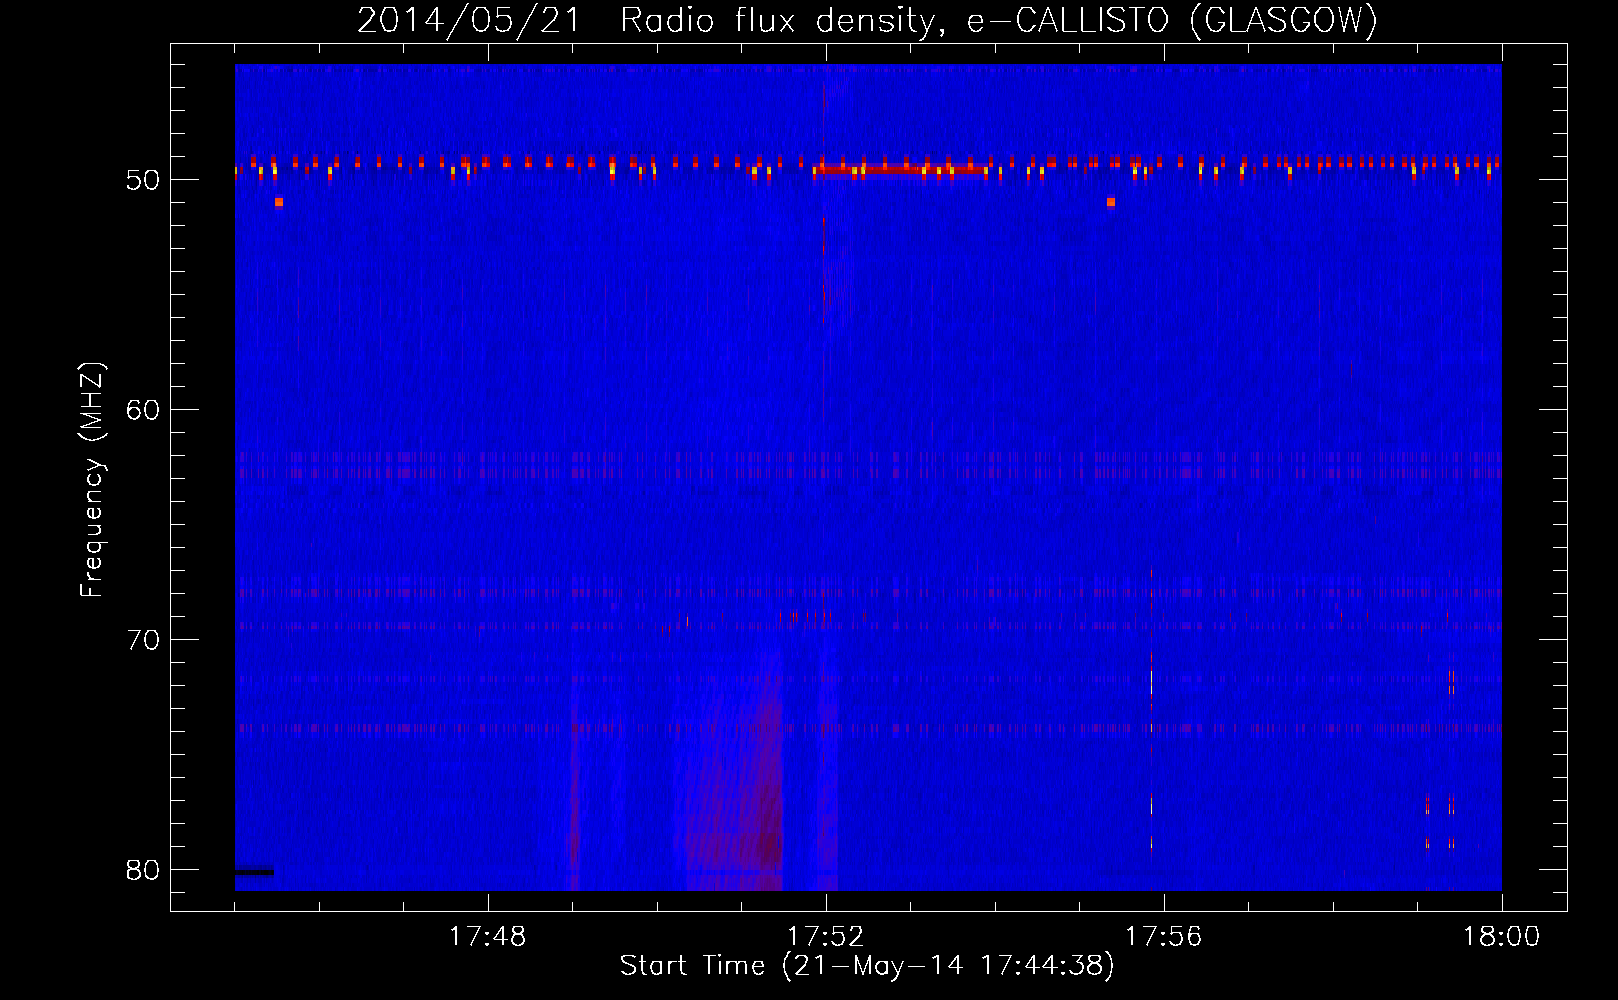Click the 17:48 time tick label
1618x1000 pixels.
coord(487,937)
